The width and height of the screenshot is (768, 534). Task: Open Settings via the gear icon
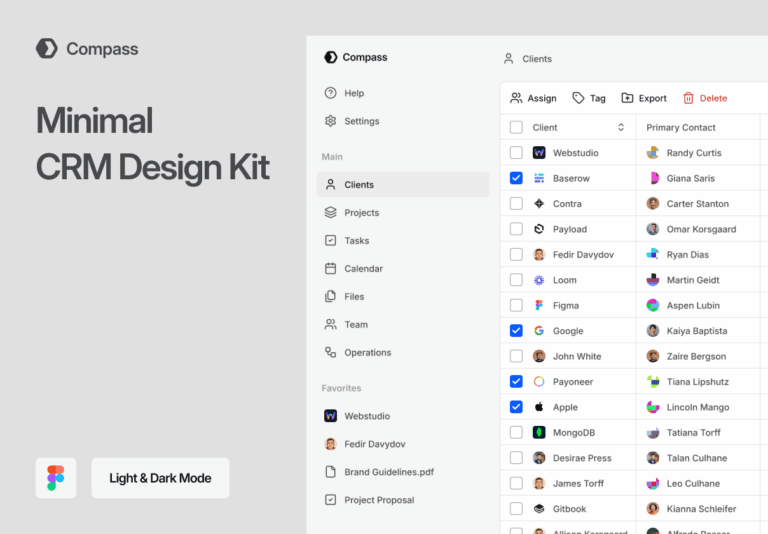click(x=331, y=121)
